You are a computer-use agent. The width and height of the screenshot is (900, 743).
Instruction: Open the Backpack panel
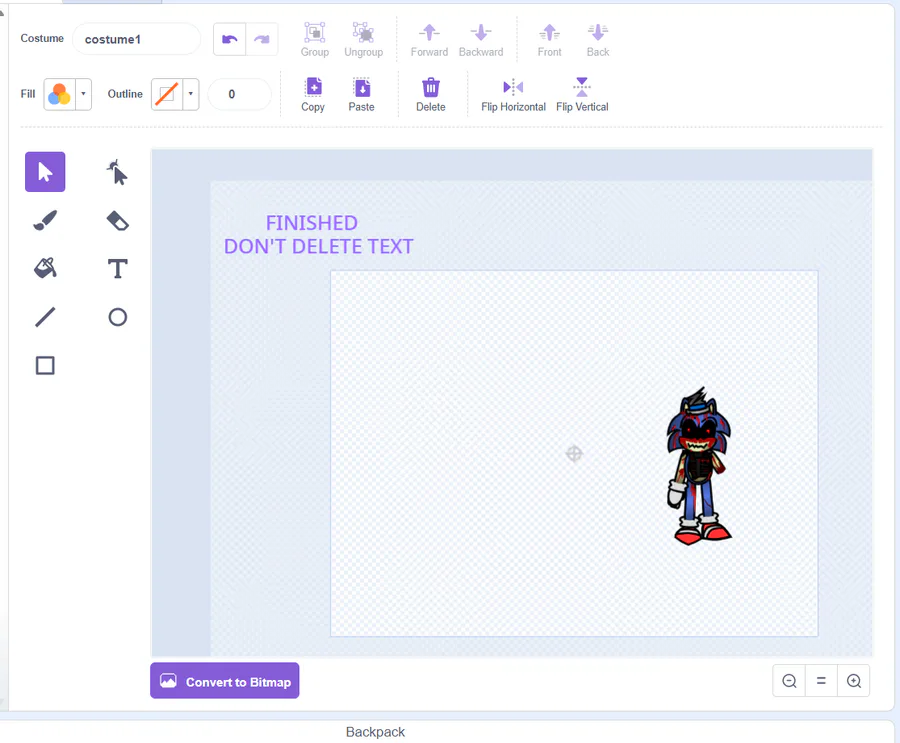375,732
